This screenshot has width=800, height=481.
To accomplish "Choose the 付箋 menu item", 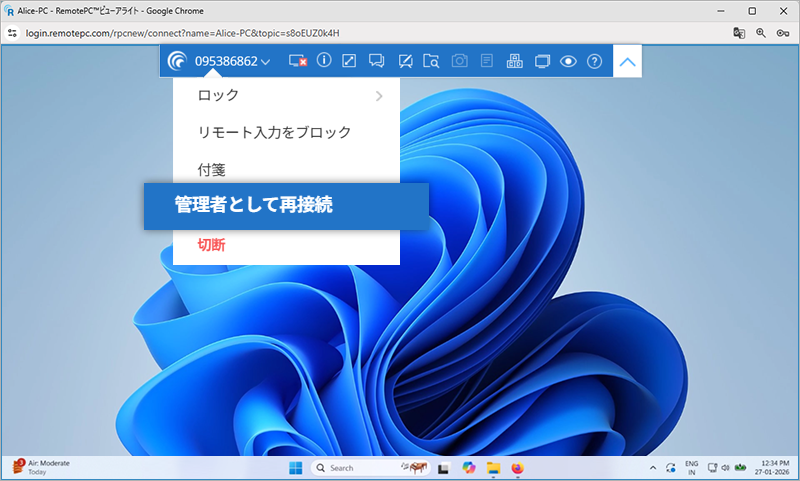I will point(286,169).
